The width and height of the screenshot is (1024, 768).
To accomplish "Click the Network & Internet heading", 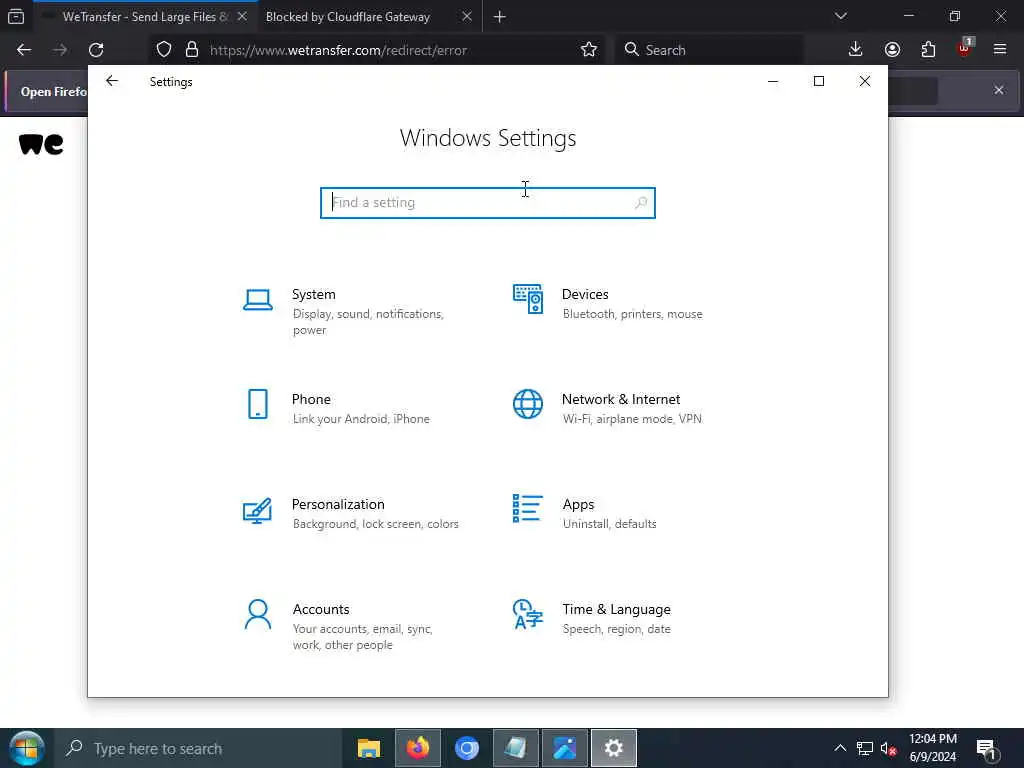I will click(621, 400).
